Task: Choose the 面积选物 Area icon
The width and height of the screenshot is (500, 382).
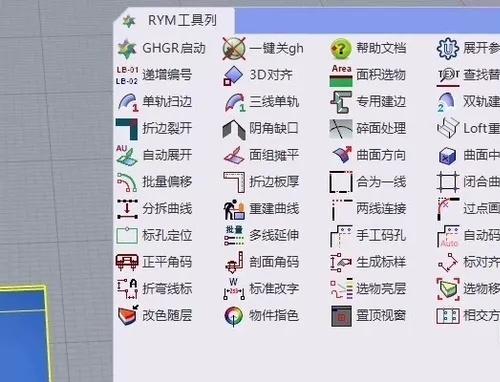Action: pyautogui.click(x=341, y=76)
